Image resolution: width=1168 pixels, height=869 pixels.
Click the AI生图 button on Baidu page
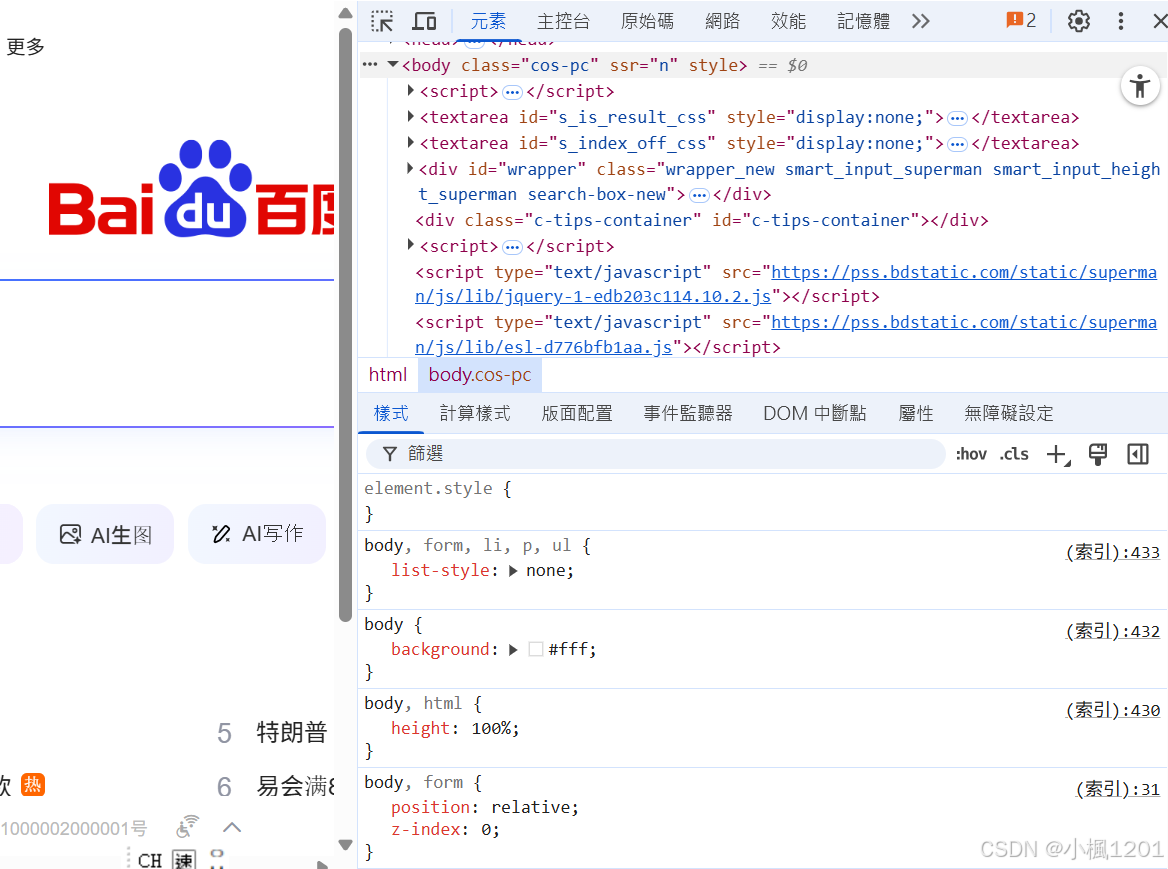105,534
